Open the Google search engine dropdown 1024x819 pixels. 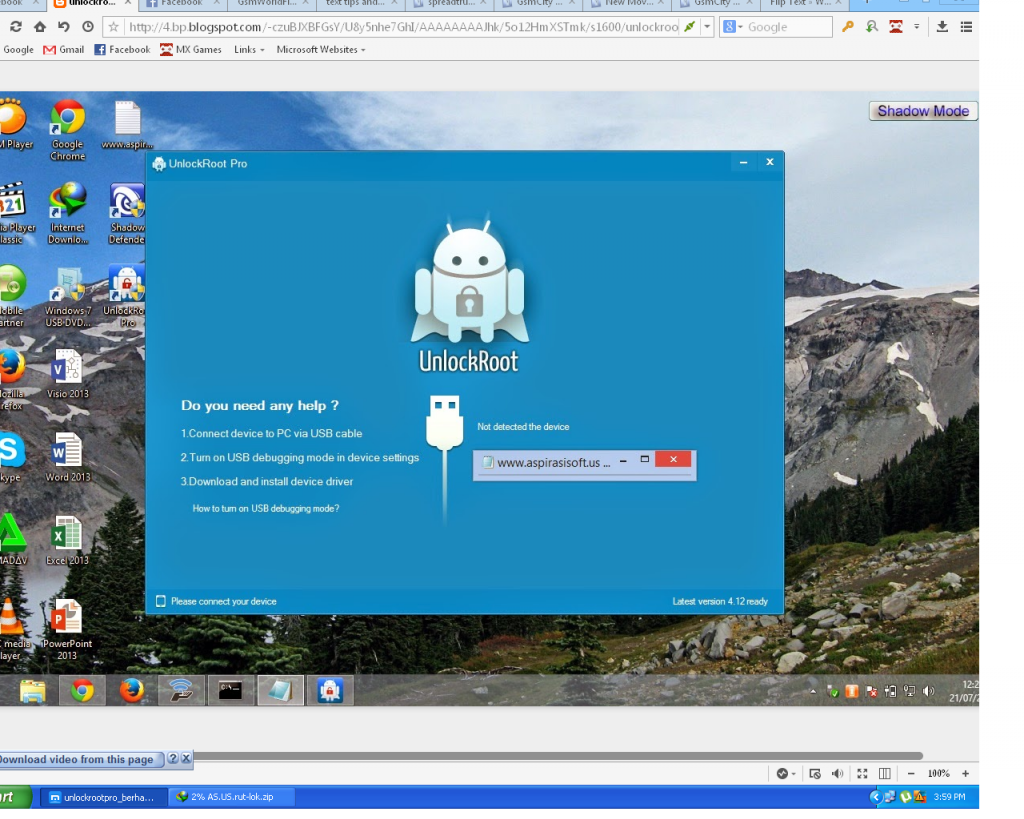click(734, 27)
